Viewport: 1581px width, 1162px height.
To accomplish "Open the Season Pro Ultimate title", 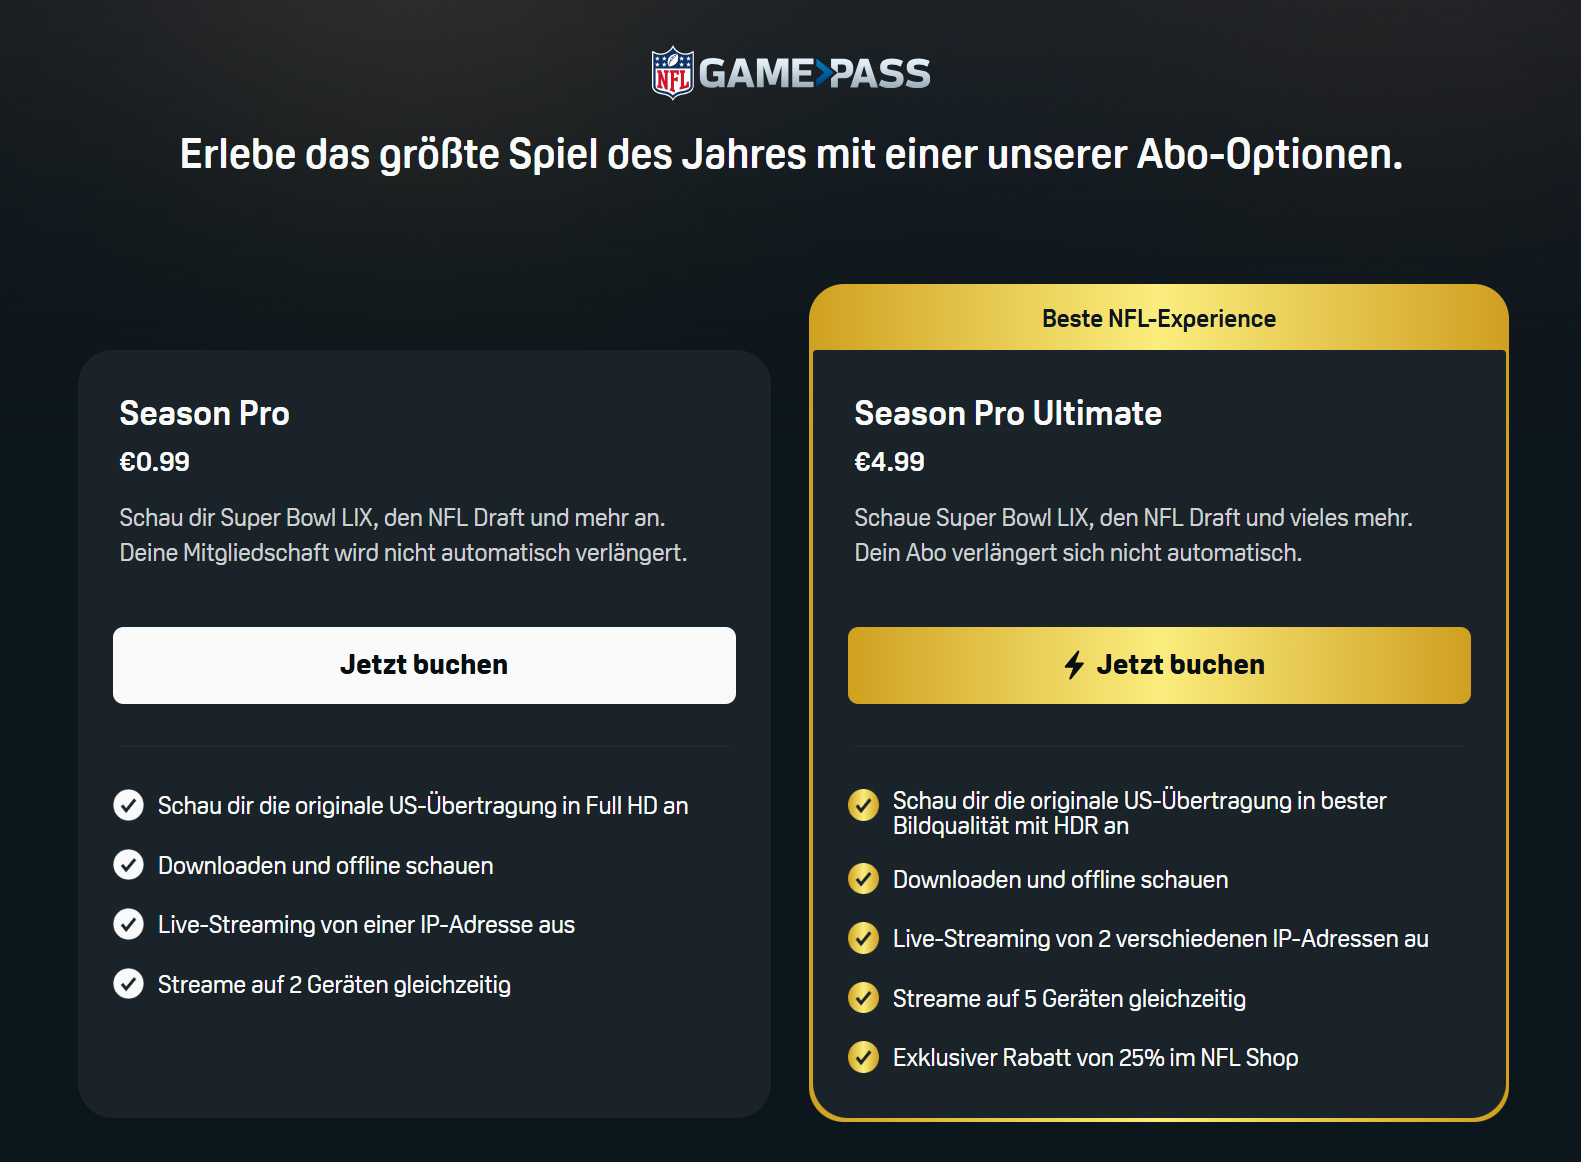I will (x=1008, y=413).
